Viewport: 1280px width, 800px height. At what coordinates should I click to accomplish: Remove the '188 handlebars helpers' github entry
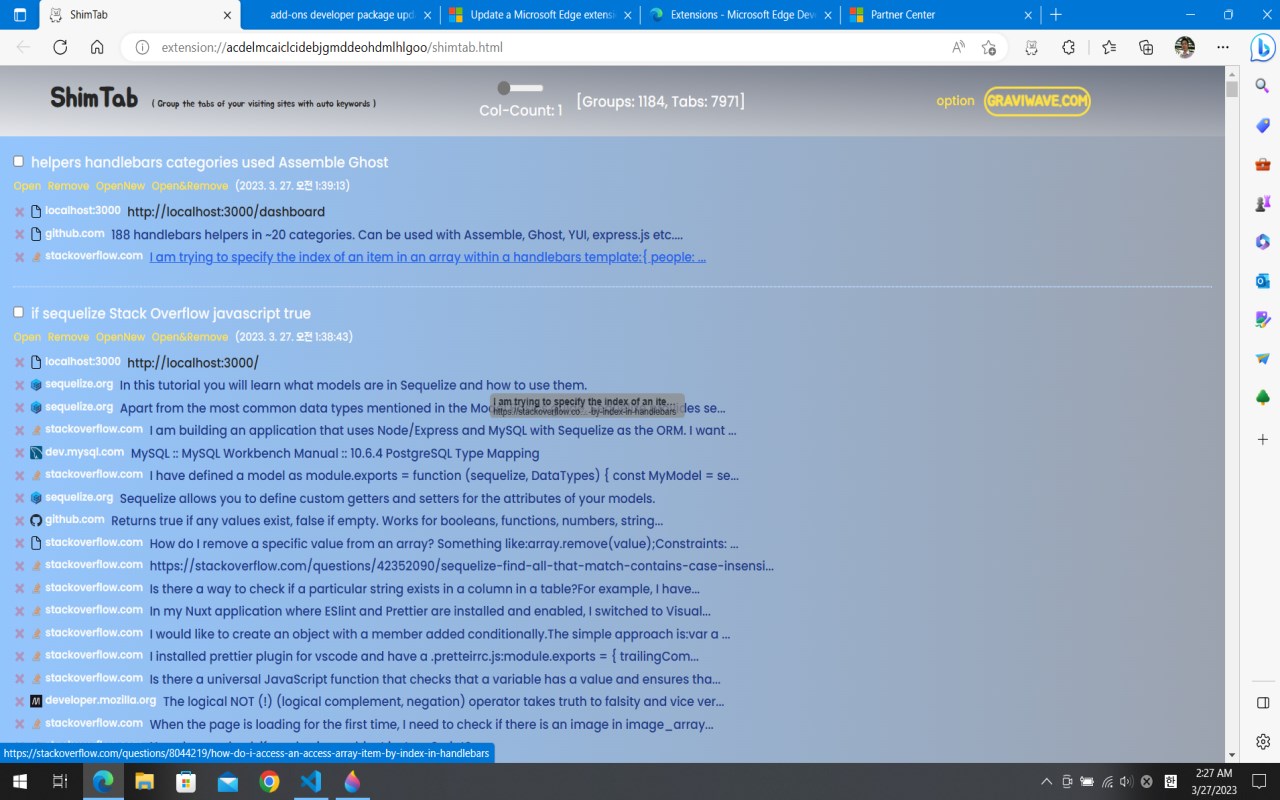pos(19,235)
